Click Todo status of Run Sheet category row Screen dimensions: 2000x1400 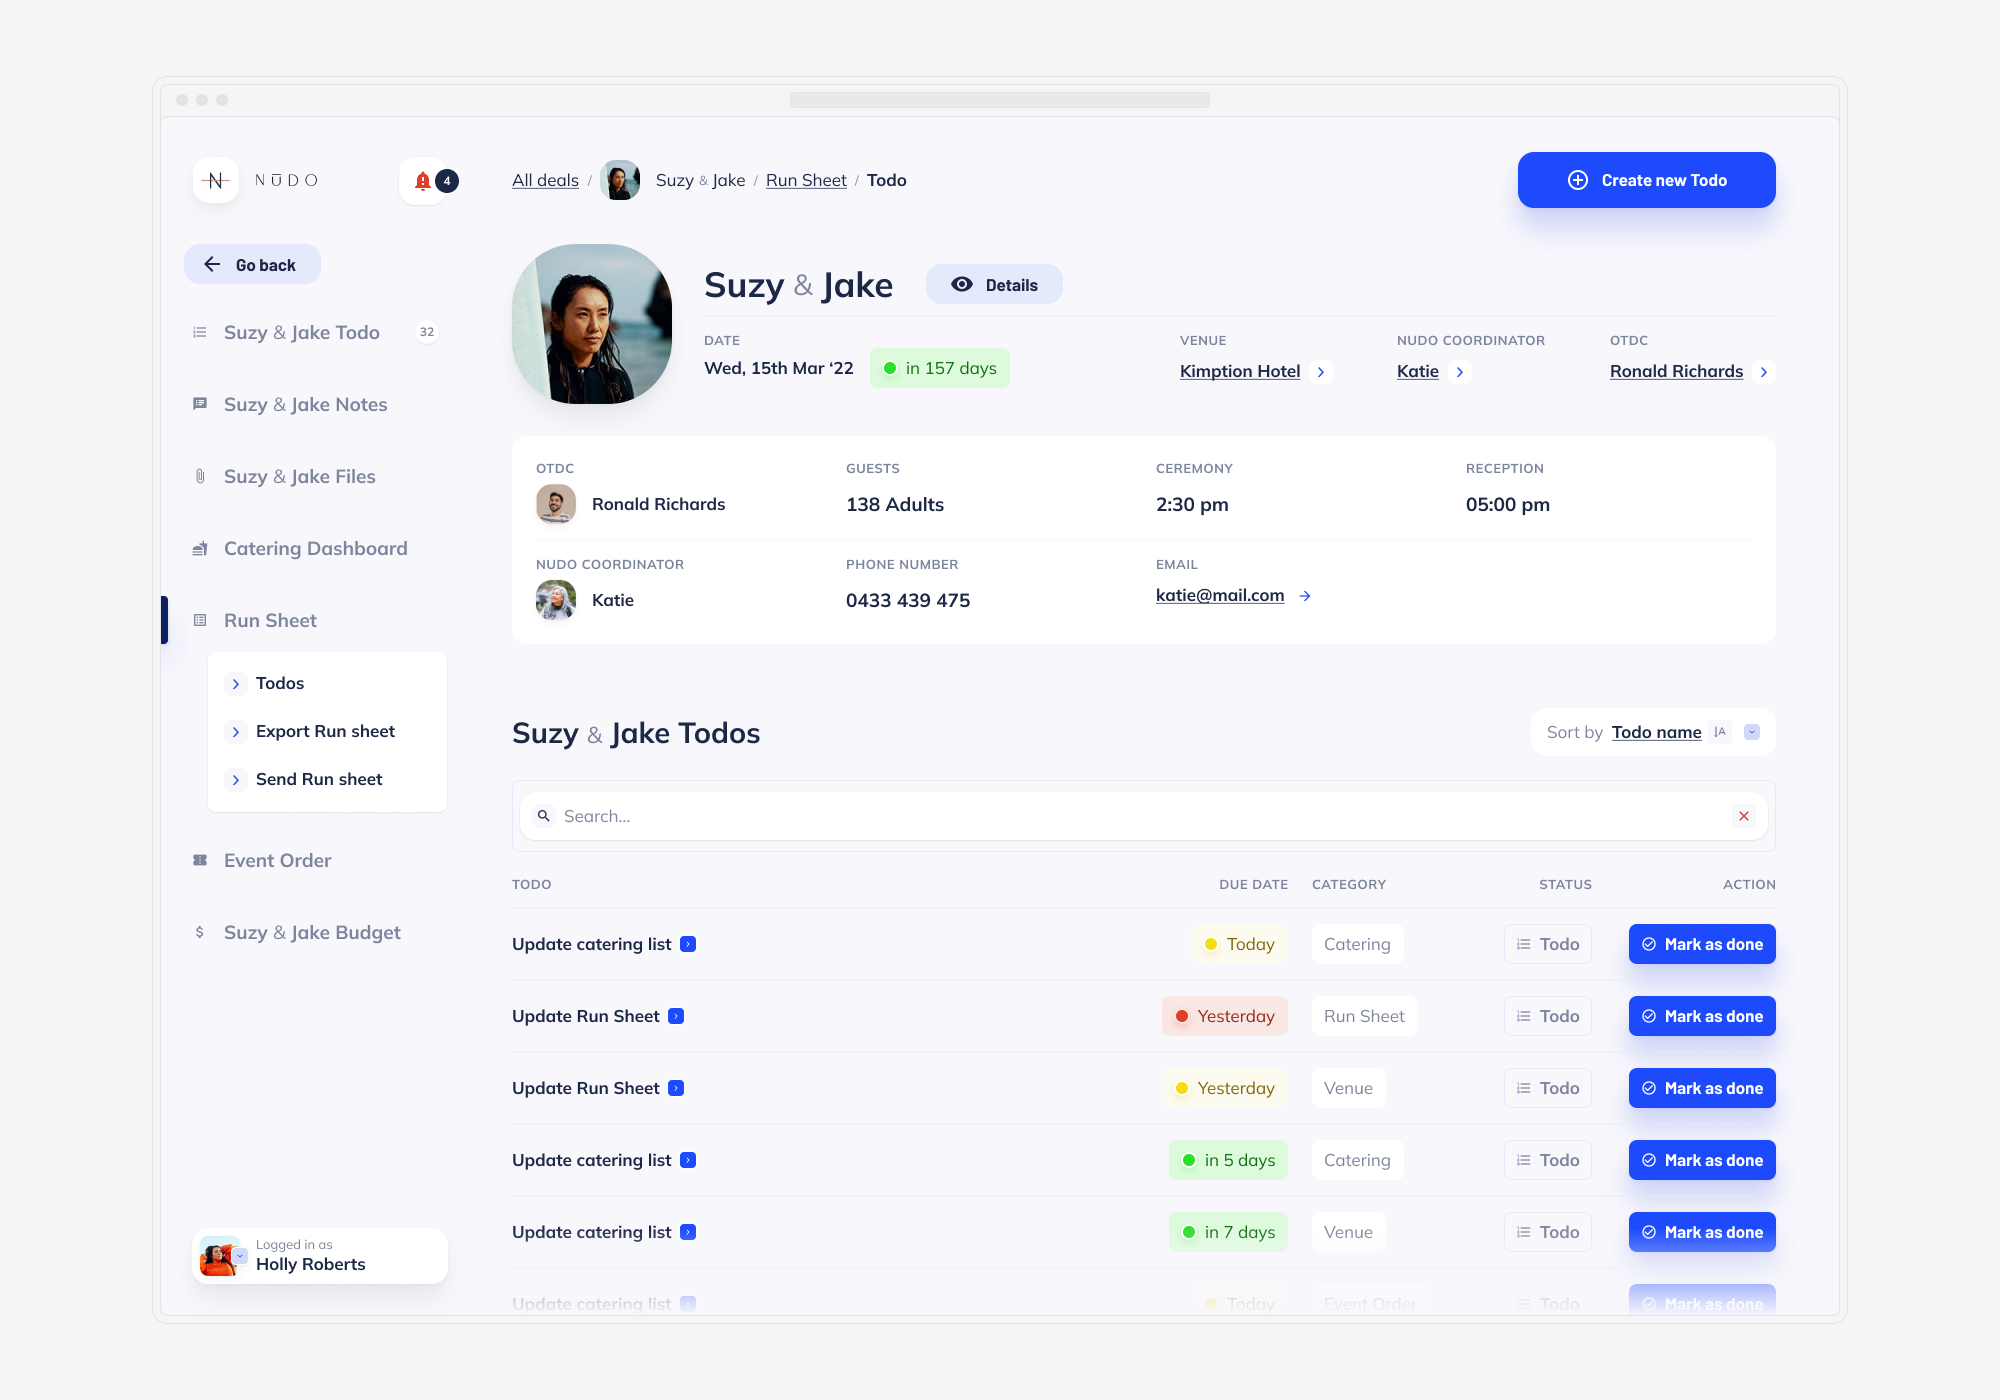pos(1548,1016)
